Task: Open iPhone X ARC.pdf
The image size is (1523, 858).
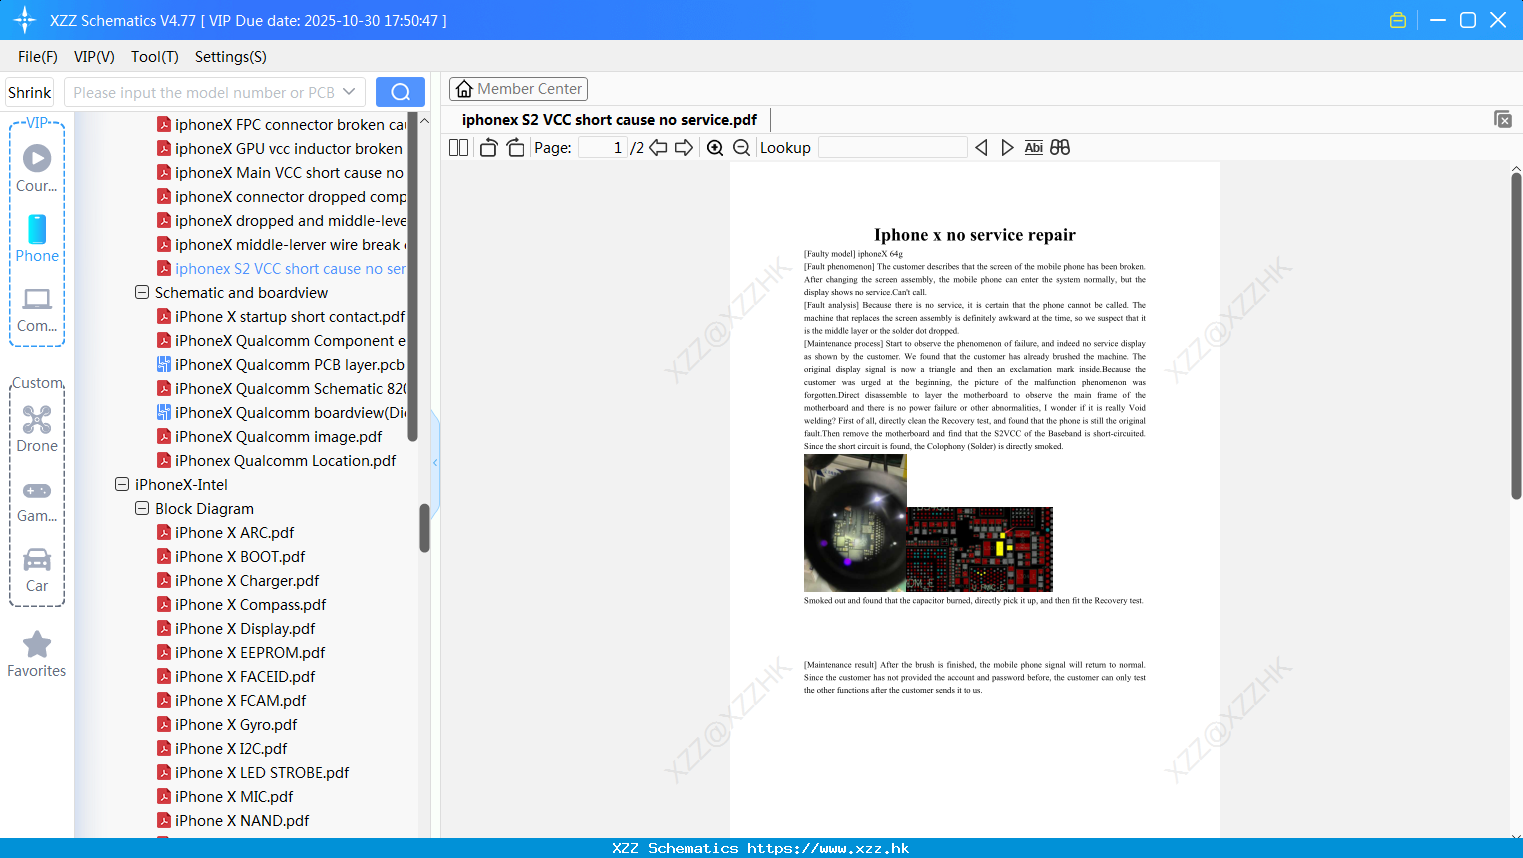Action: (226, 533)
